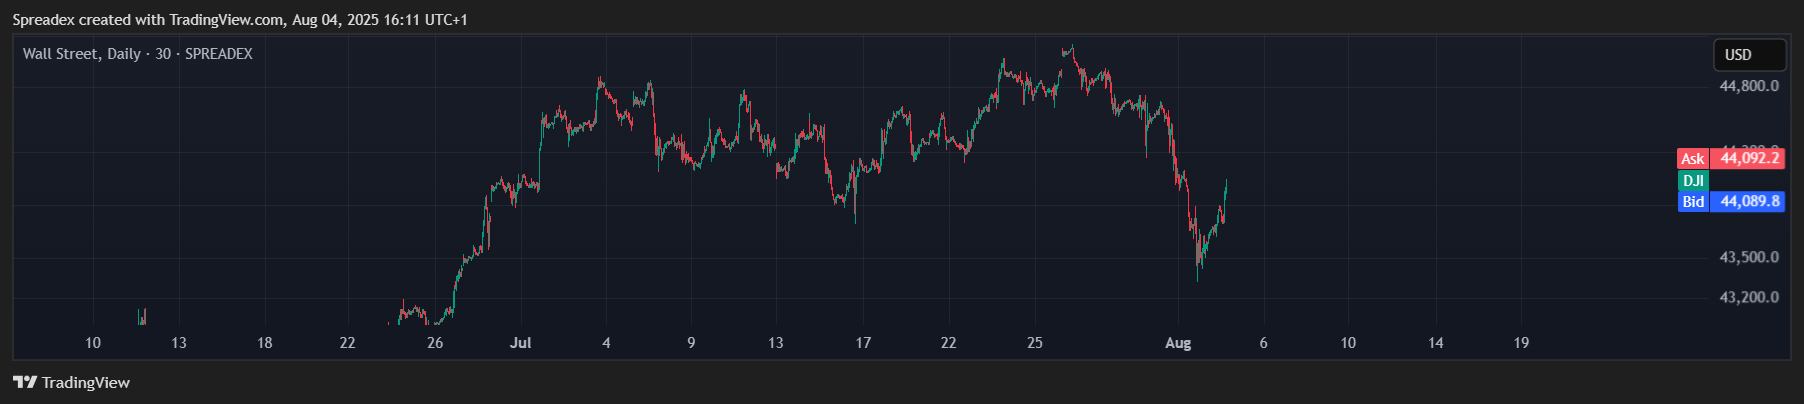The width and height of the screenshot is (1804, 404).
Task: Click the 26 date label before Jul
Action: point(435,343)
